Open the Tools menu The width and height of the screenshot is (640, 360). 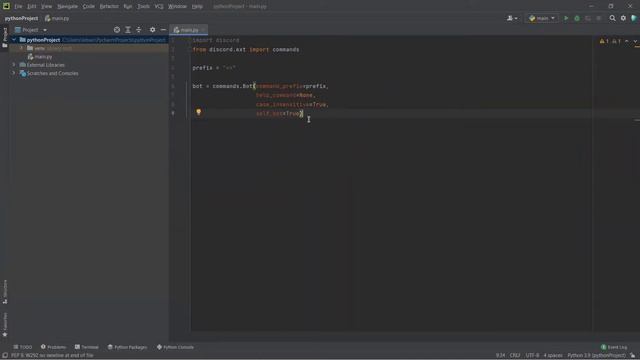(143, 7)
